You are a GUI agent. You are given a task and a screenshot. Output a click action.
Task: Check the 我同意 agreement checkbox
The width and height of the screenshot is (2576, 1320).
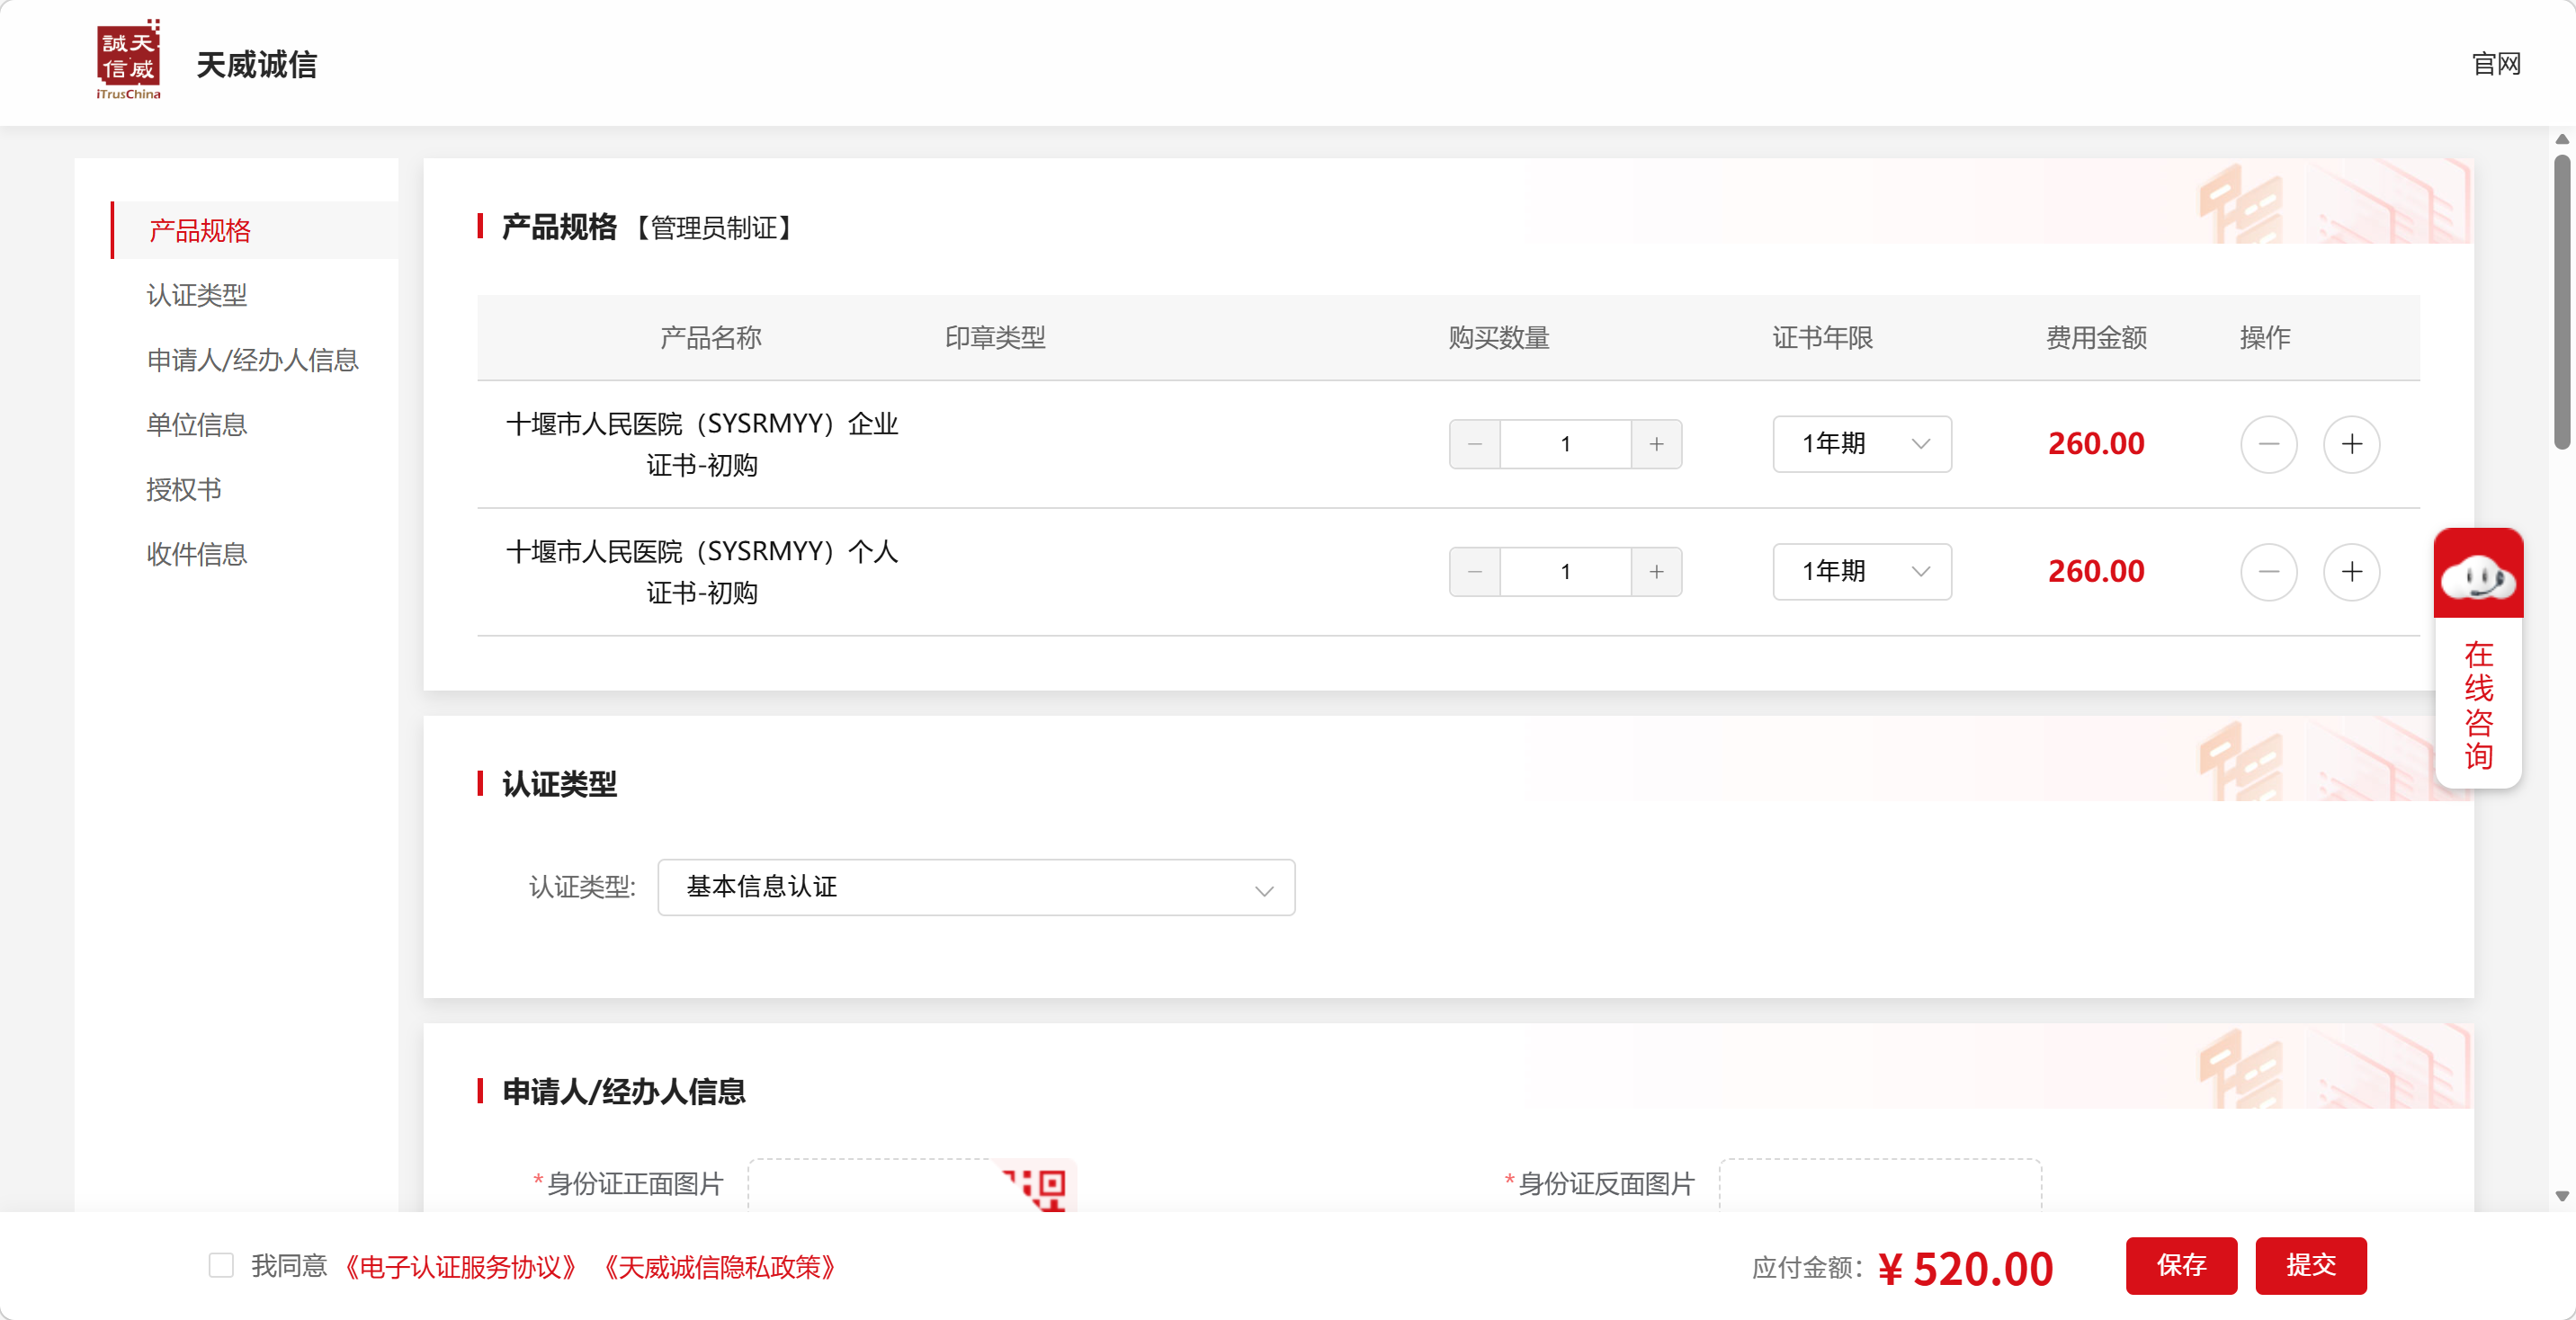click(x=221, y=1266)
